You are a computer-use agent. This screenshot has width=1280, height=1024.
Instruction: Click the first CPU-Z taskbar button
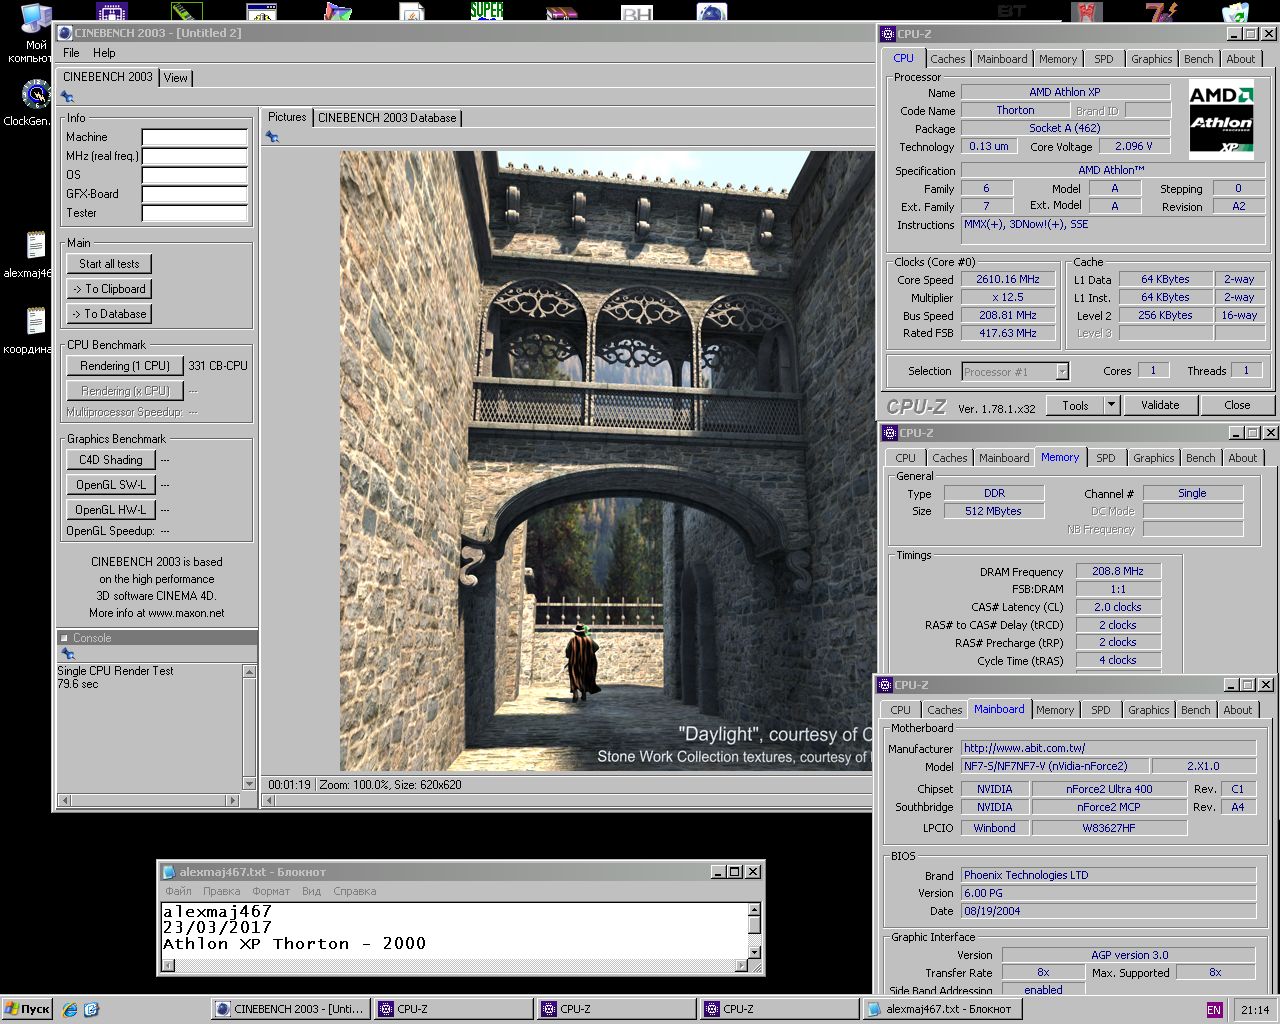point(454,1009)
